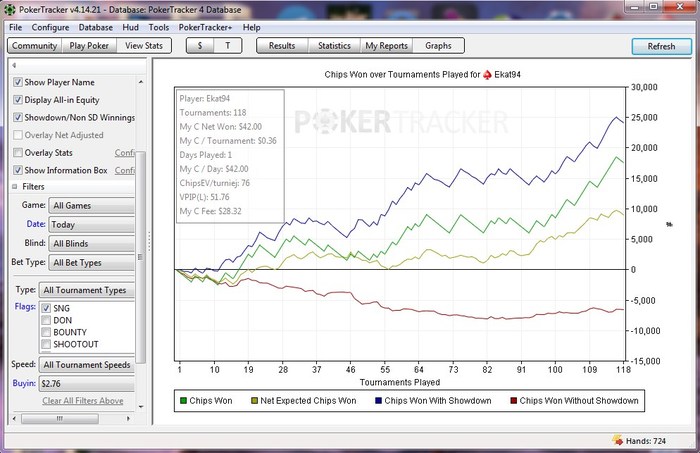Click the Show Information Box Configure link
Screen dimensions: 700x453
[125, 170]
